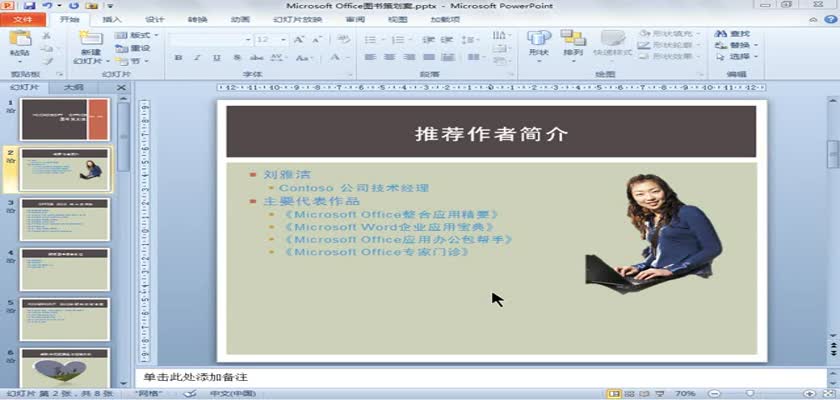The width and height of the screenshot is (840, 400).
Task: Select slide 4 thumbnail
Action: (65, 269)
